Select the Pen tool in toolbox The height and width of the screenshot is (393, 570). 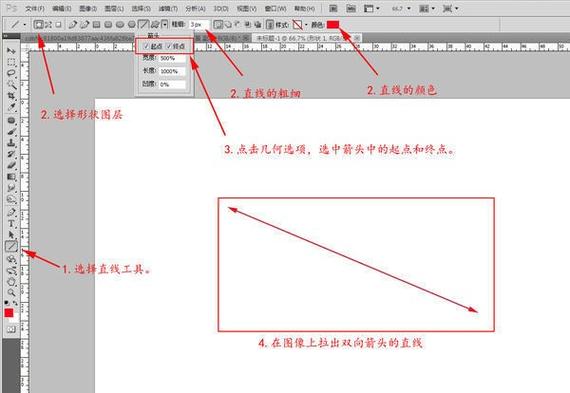coord(11,212)
